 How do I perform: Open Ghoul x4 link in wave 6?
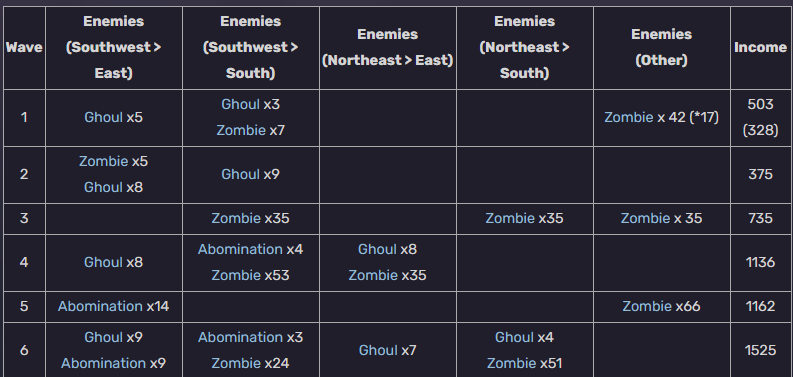tap(514, 337)
